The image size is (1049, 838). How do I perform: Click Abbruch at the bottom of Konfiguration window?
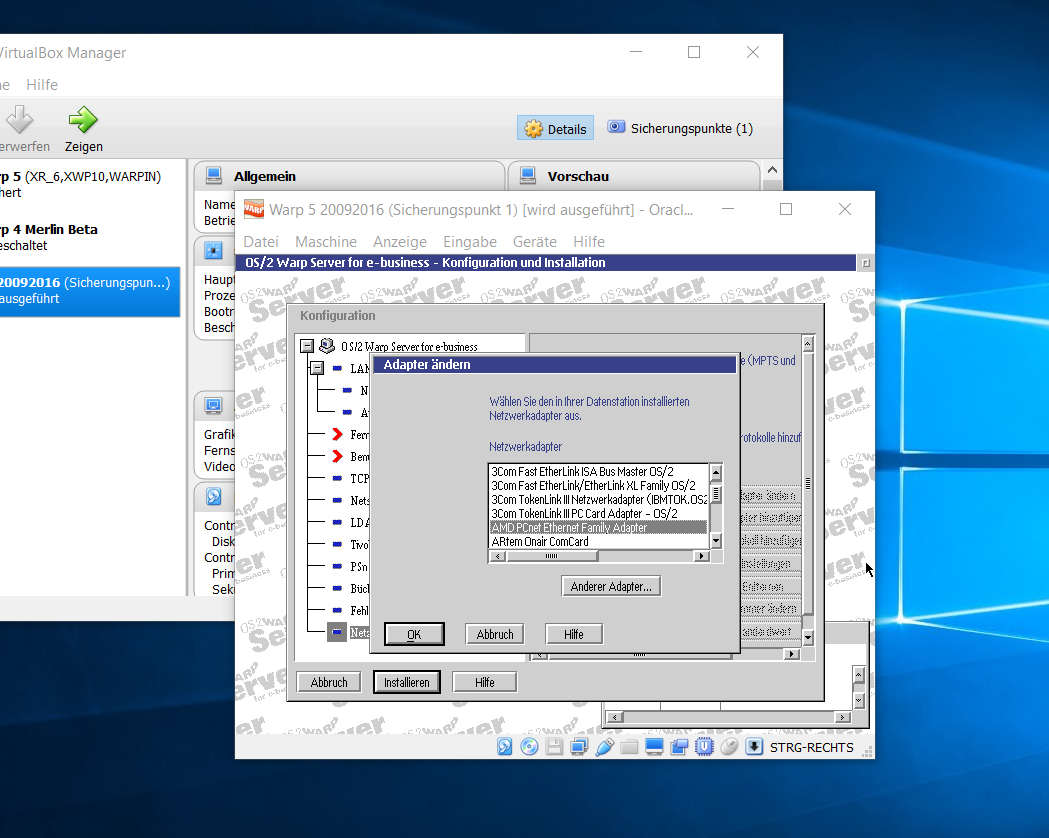coord(329,682)
